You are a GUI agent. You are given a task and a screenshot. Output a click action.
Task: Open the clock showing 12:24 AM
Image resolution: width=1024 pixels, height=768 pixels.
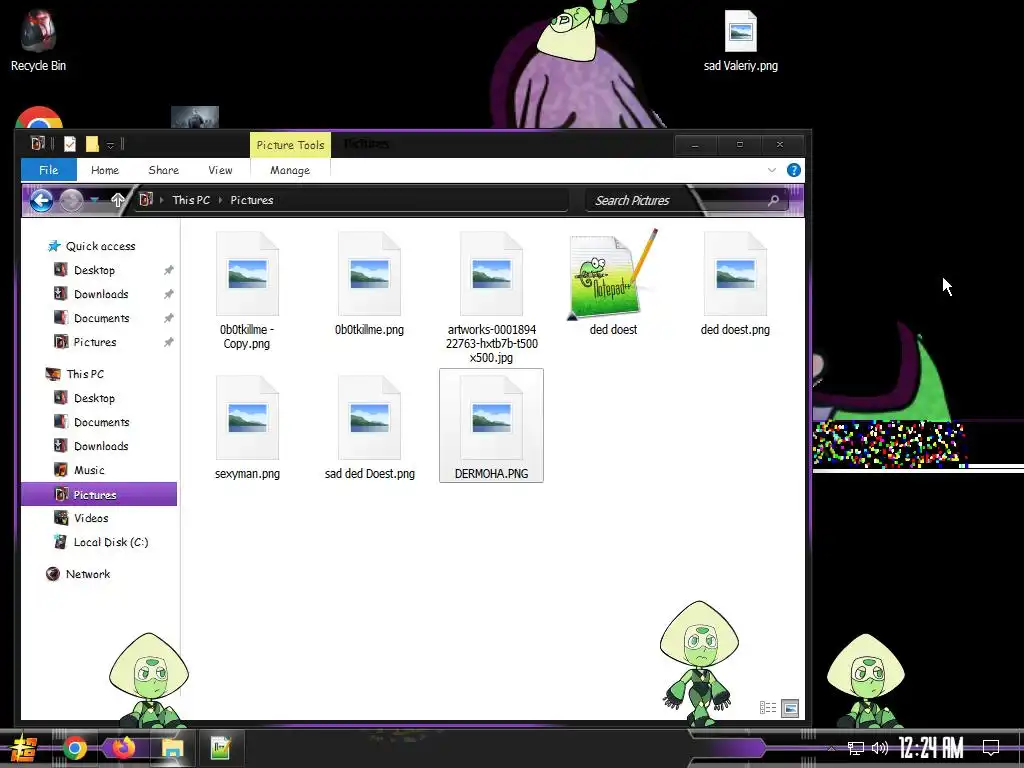click(x=931, y=748)
